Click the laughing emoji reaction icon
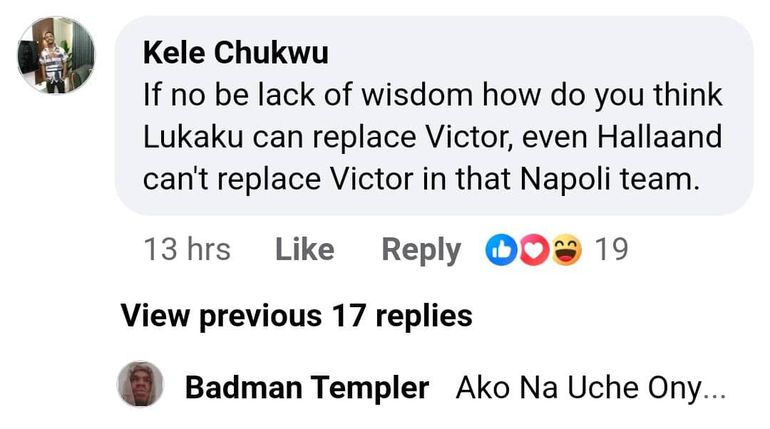This screenshot has width=770, height=429. tap(566, 249)
